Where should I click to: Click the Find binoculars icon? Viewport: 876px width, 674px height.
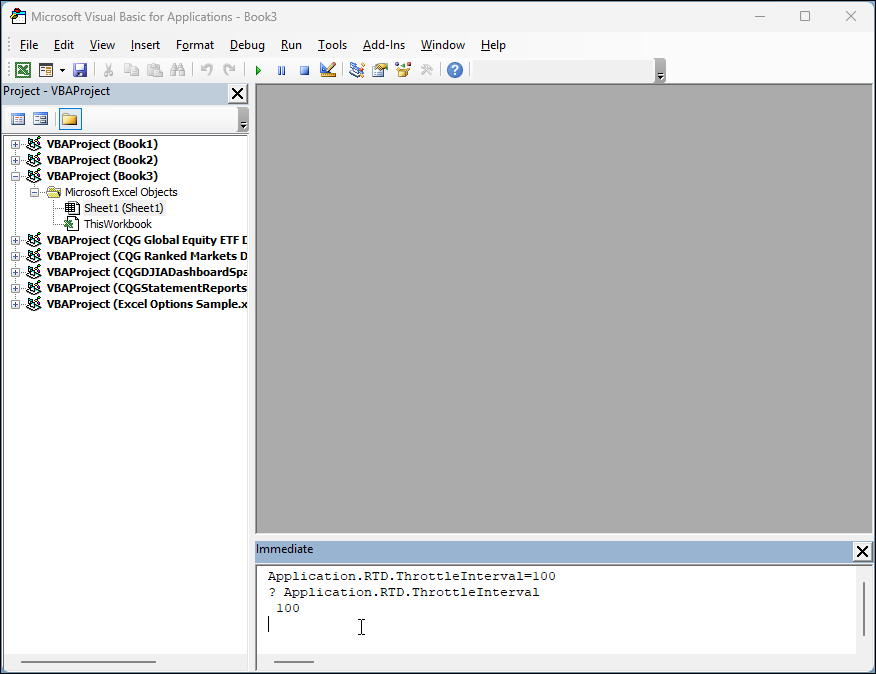tap(178, 70)
